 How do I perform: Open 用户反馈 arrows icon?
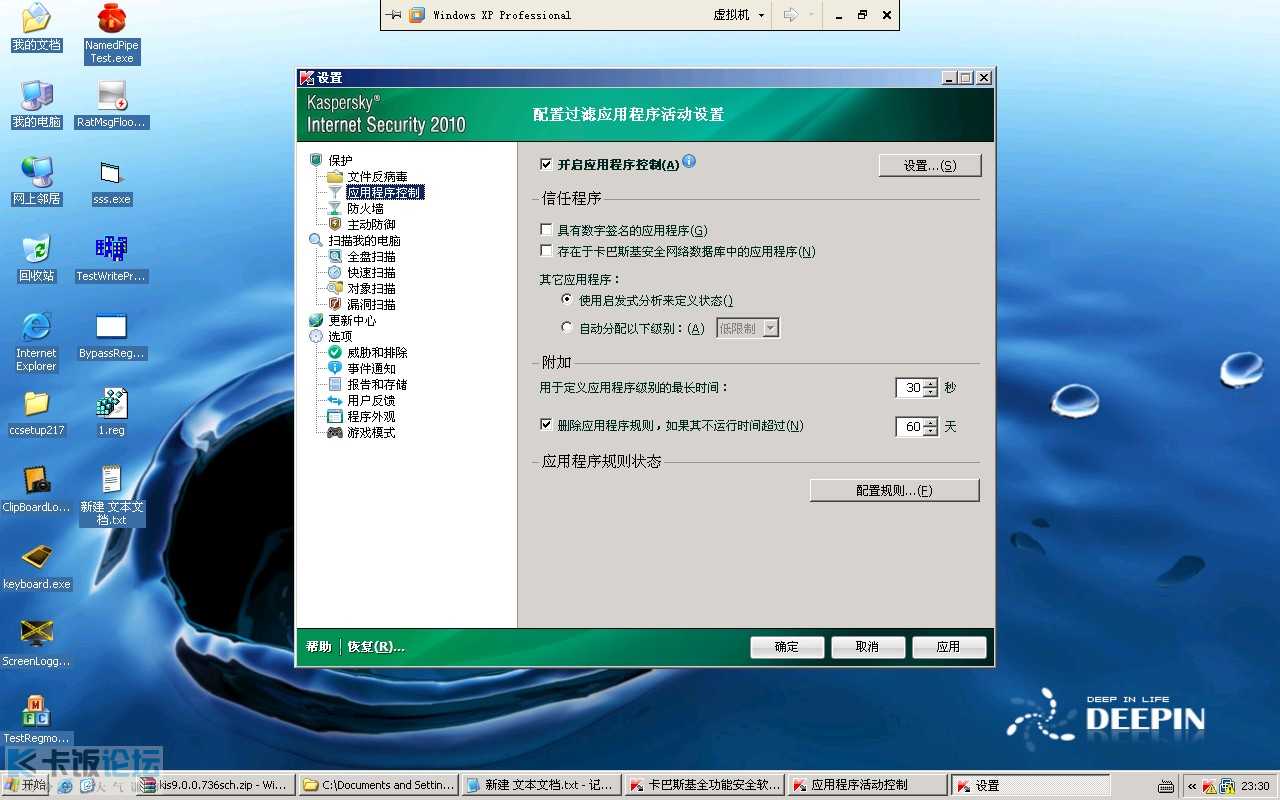click(335, 400)
